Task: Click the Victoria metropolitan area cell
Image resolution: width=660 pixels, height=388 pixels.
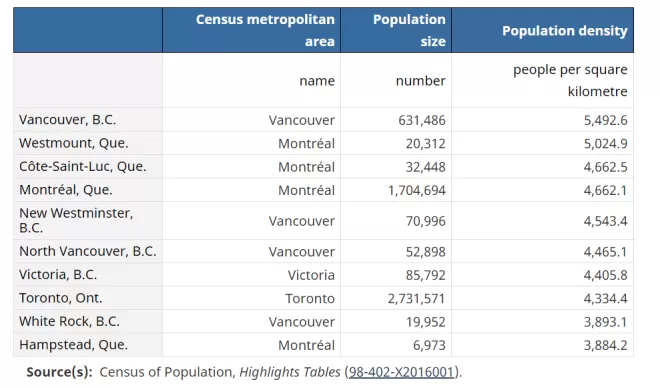Action: 311,275
